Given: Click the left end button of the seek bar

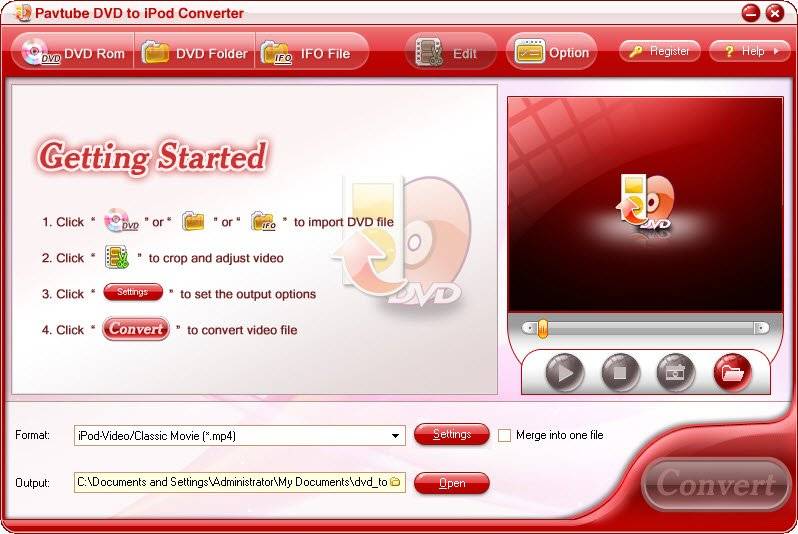Looking at the screenshot, I should 529,328.
